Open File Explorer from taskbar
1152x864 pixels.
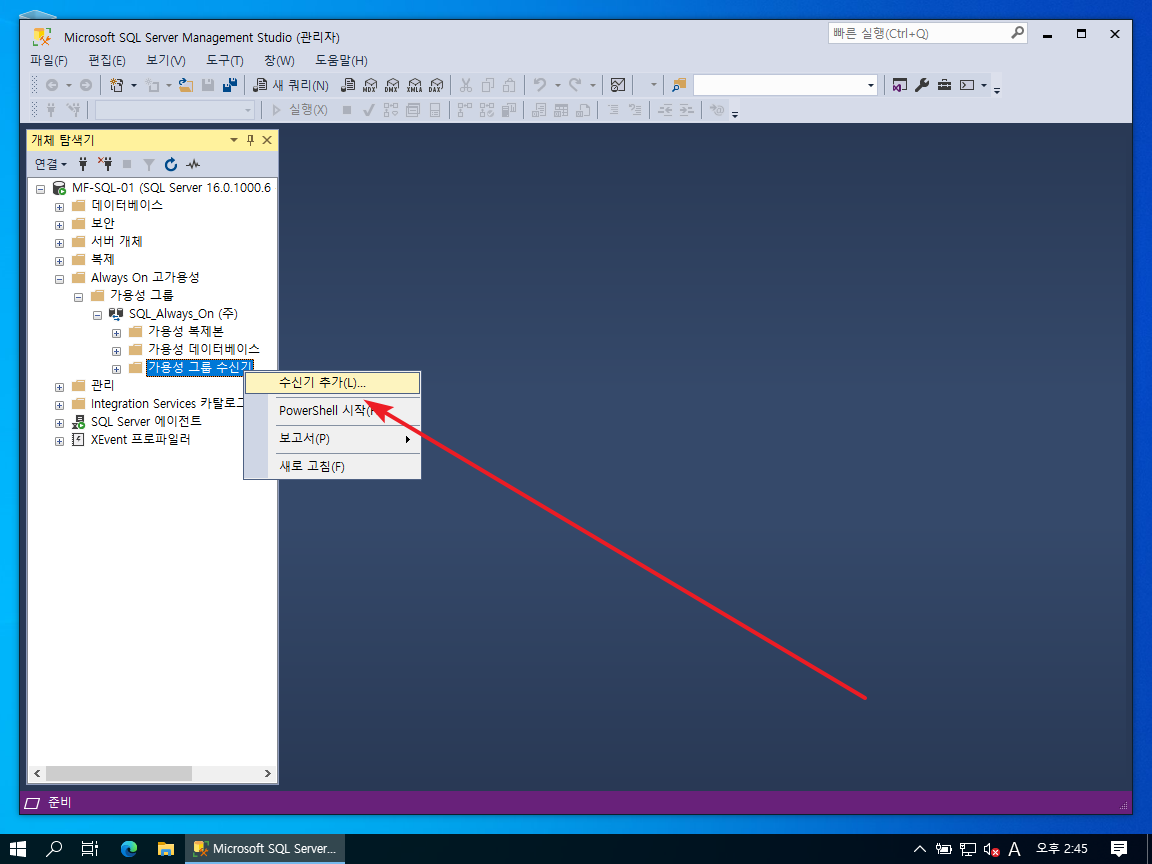click(166, 849)
